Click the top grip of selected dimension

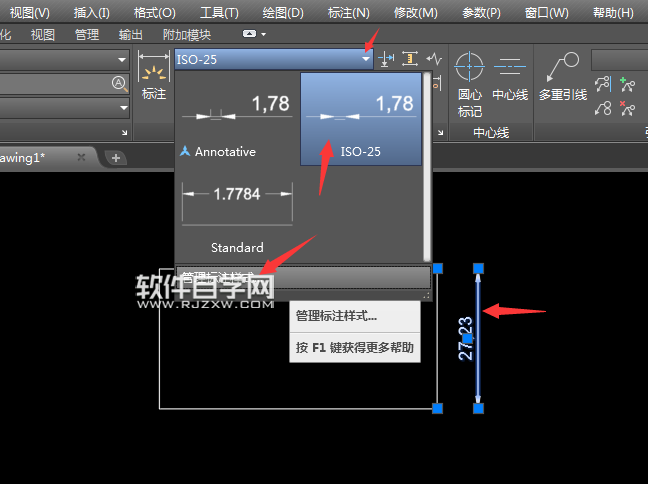click(x=478, y=268)
